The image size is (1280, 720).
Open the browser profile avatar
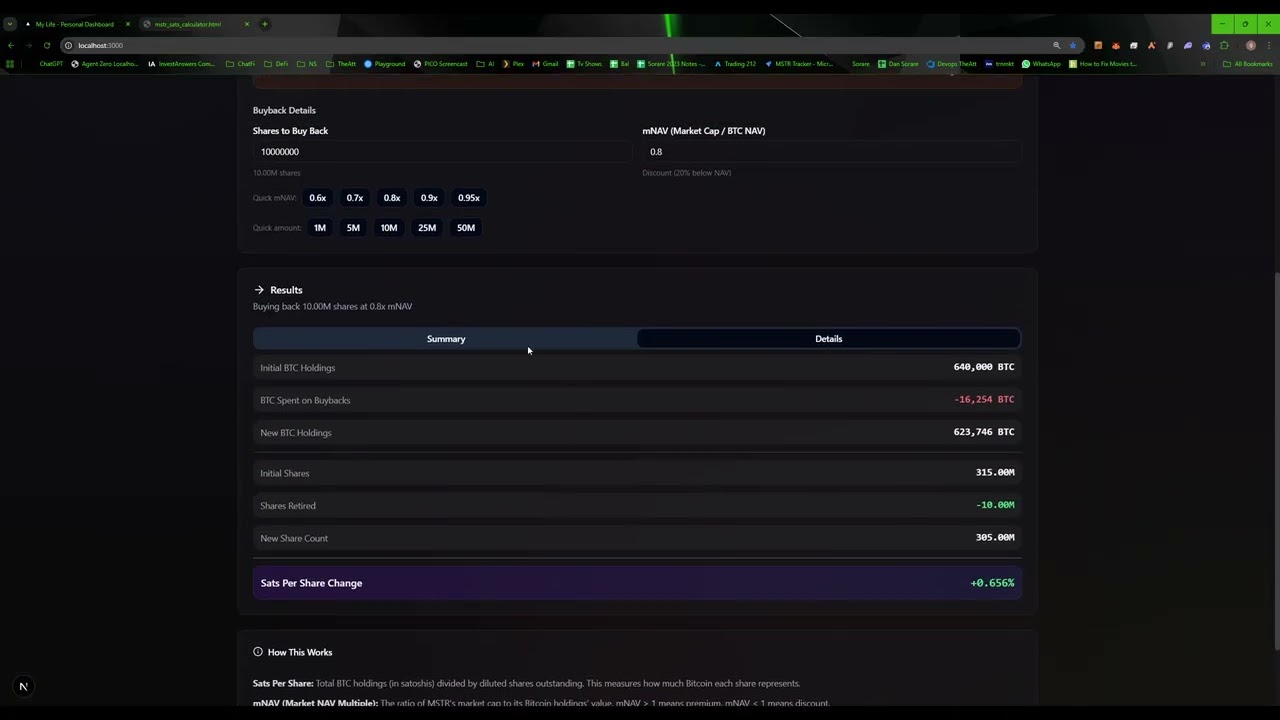click(1250, 45)
